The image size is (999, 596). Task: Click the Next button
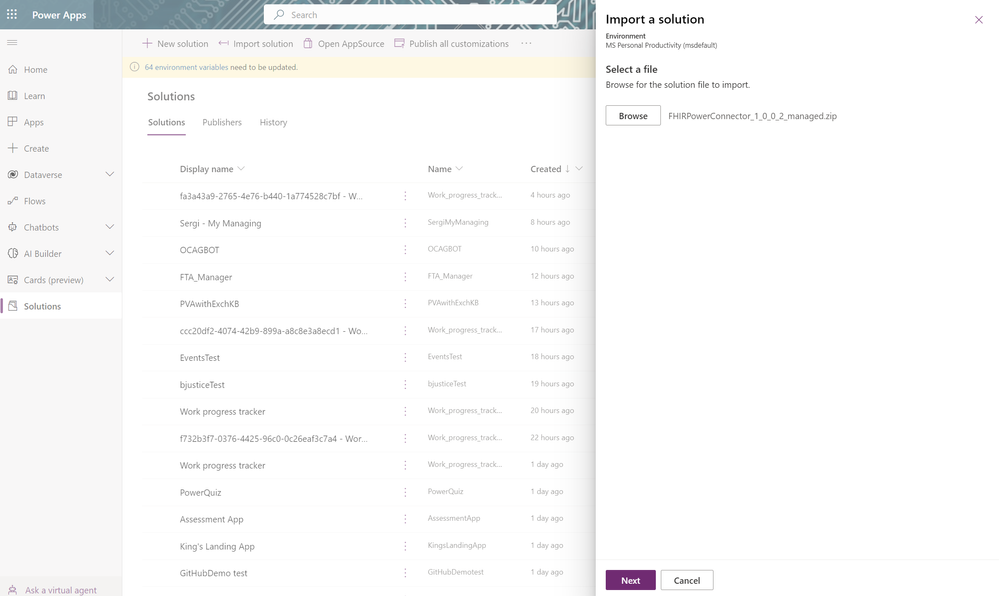tap(630, 580)
